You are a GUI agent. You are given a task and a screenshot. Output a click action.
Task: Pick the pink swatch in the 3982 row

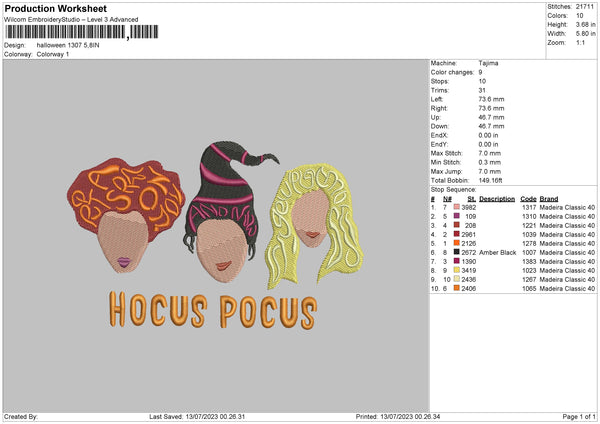[x=457, y=207]
